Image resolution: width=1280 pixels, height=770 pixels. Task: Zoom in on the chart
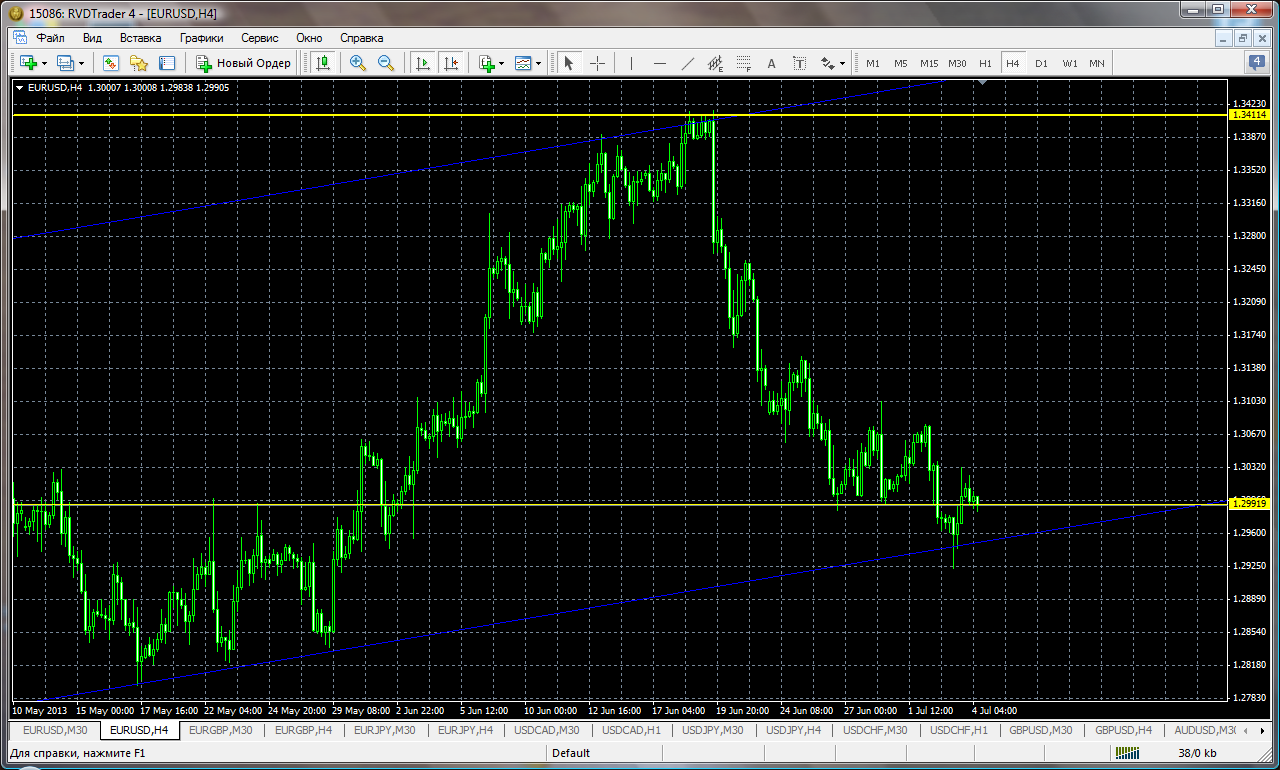357,63
